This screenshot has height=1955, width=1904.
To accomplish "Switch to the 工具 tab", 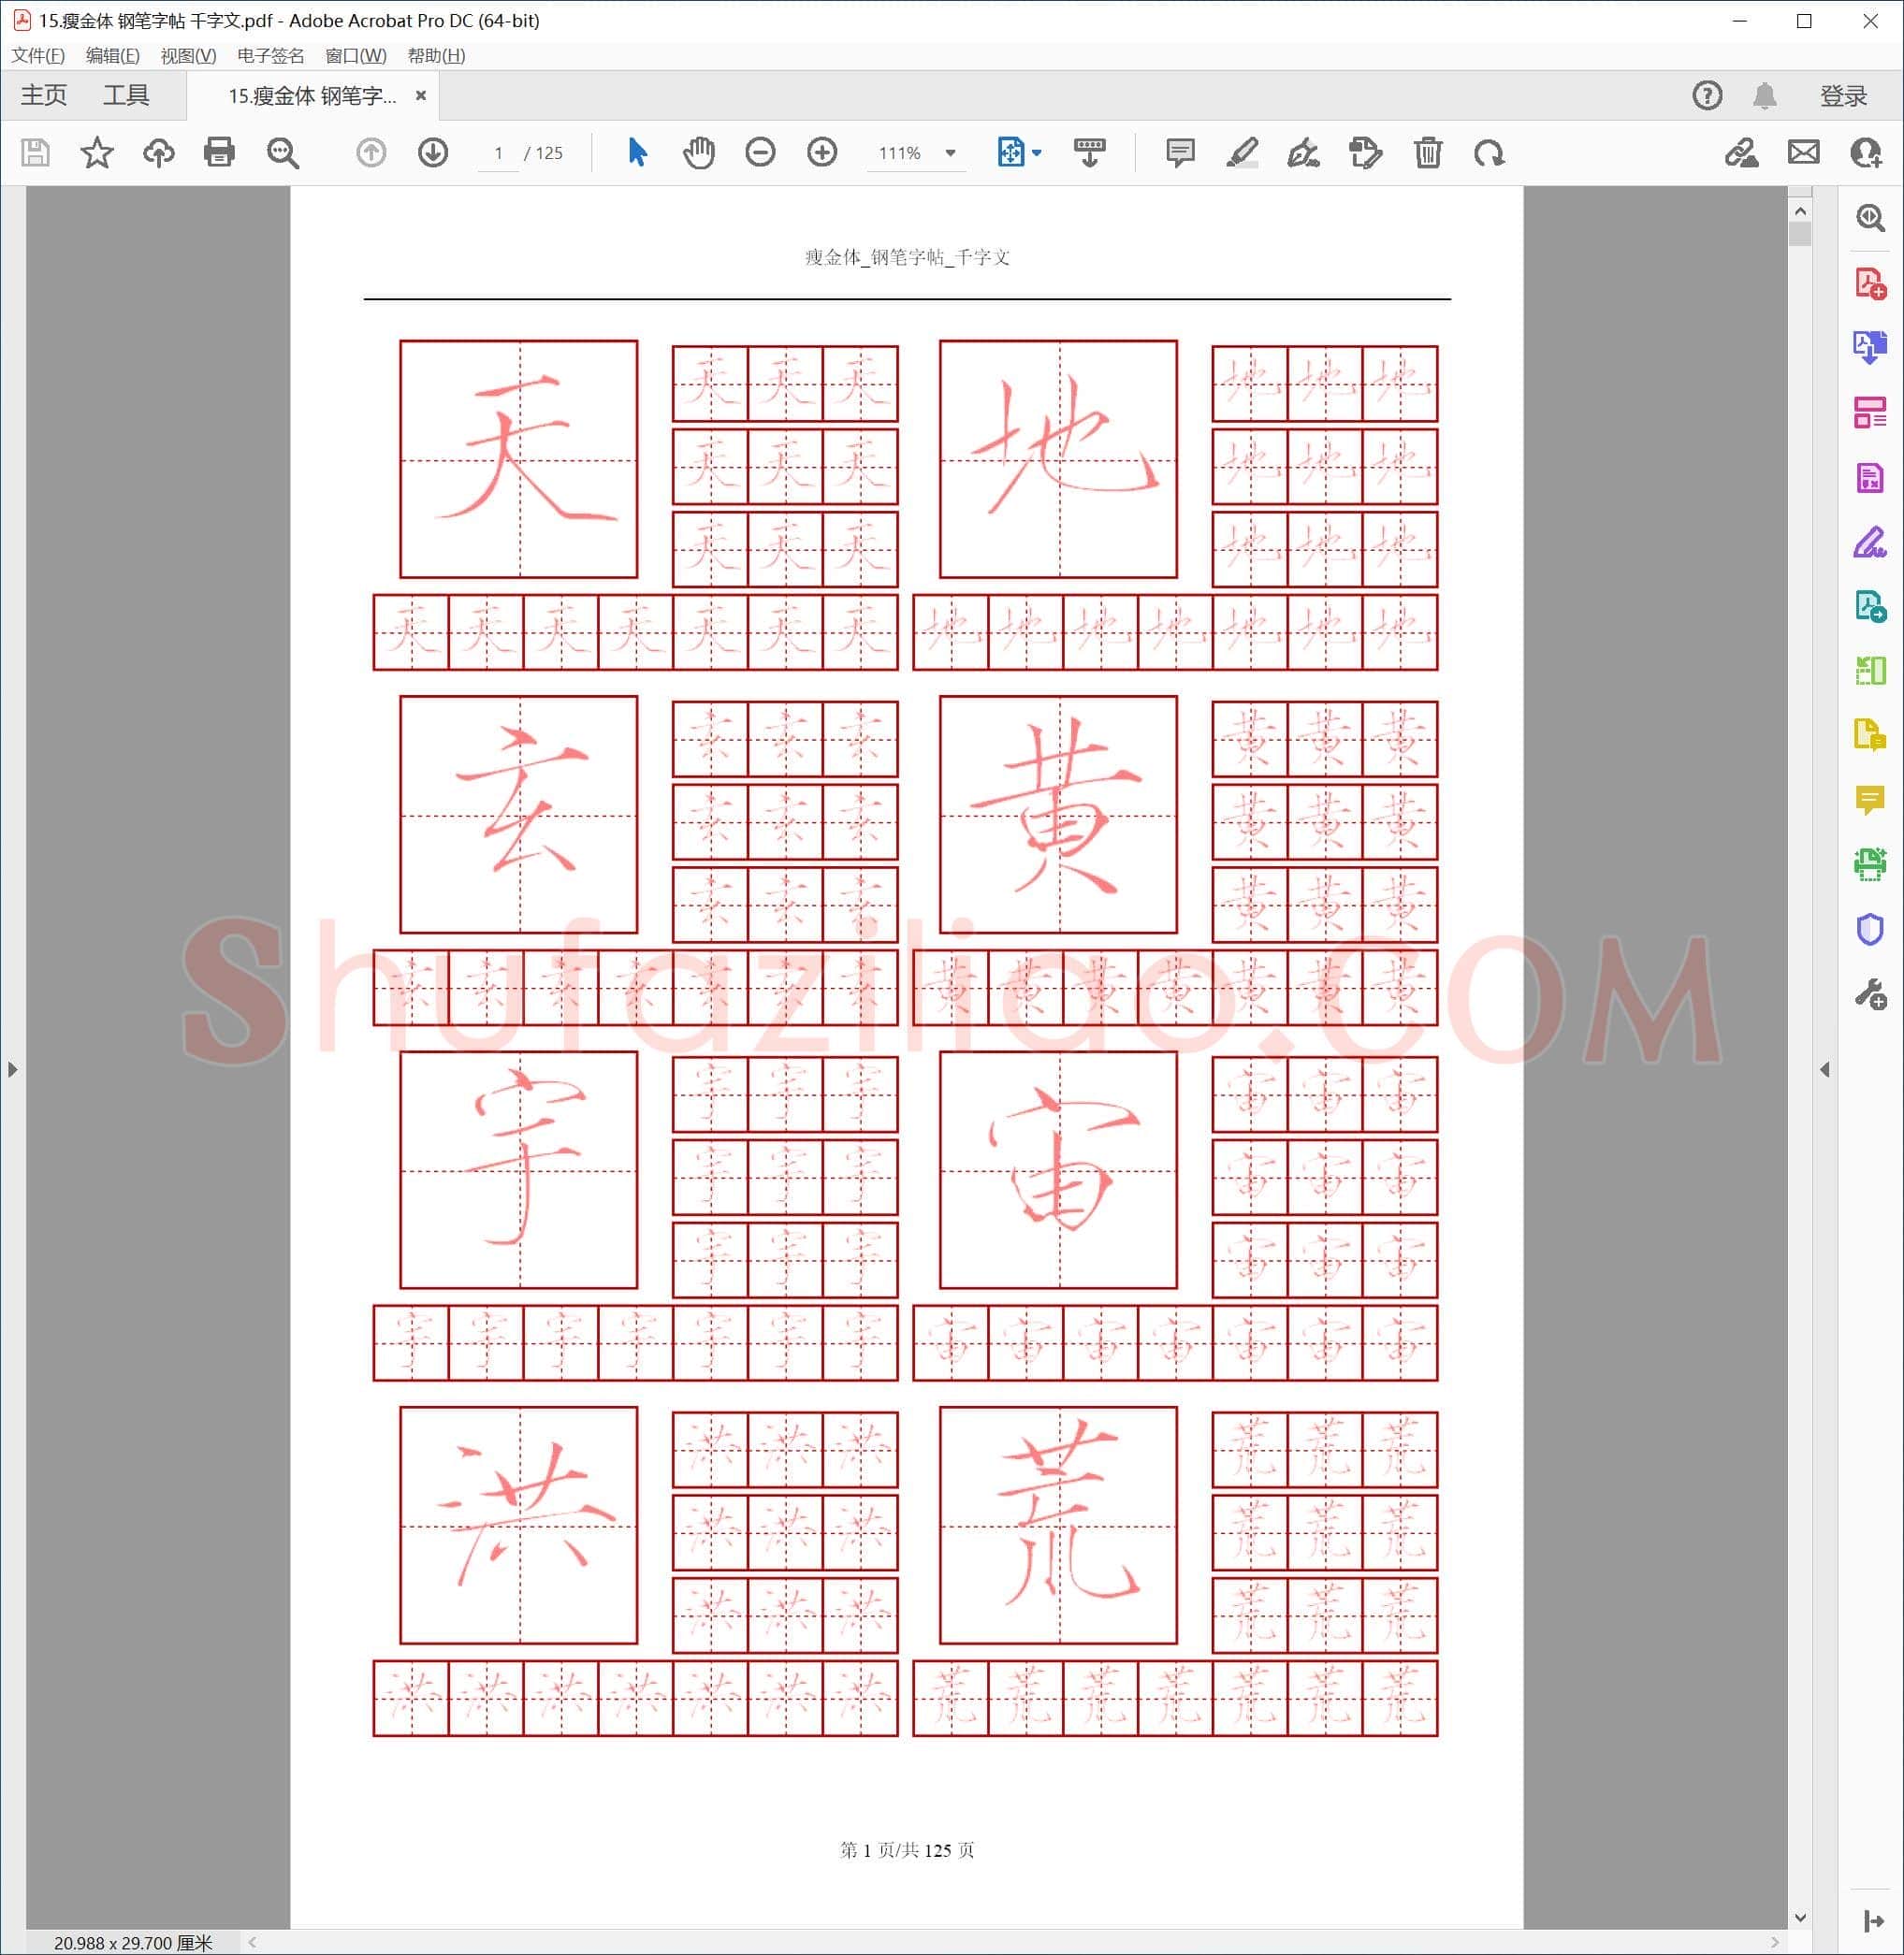I will 126,96.
